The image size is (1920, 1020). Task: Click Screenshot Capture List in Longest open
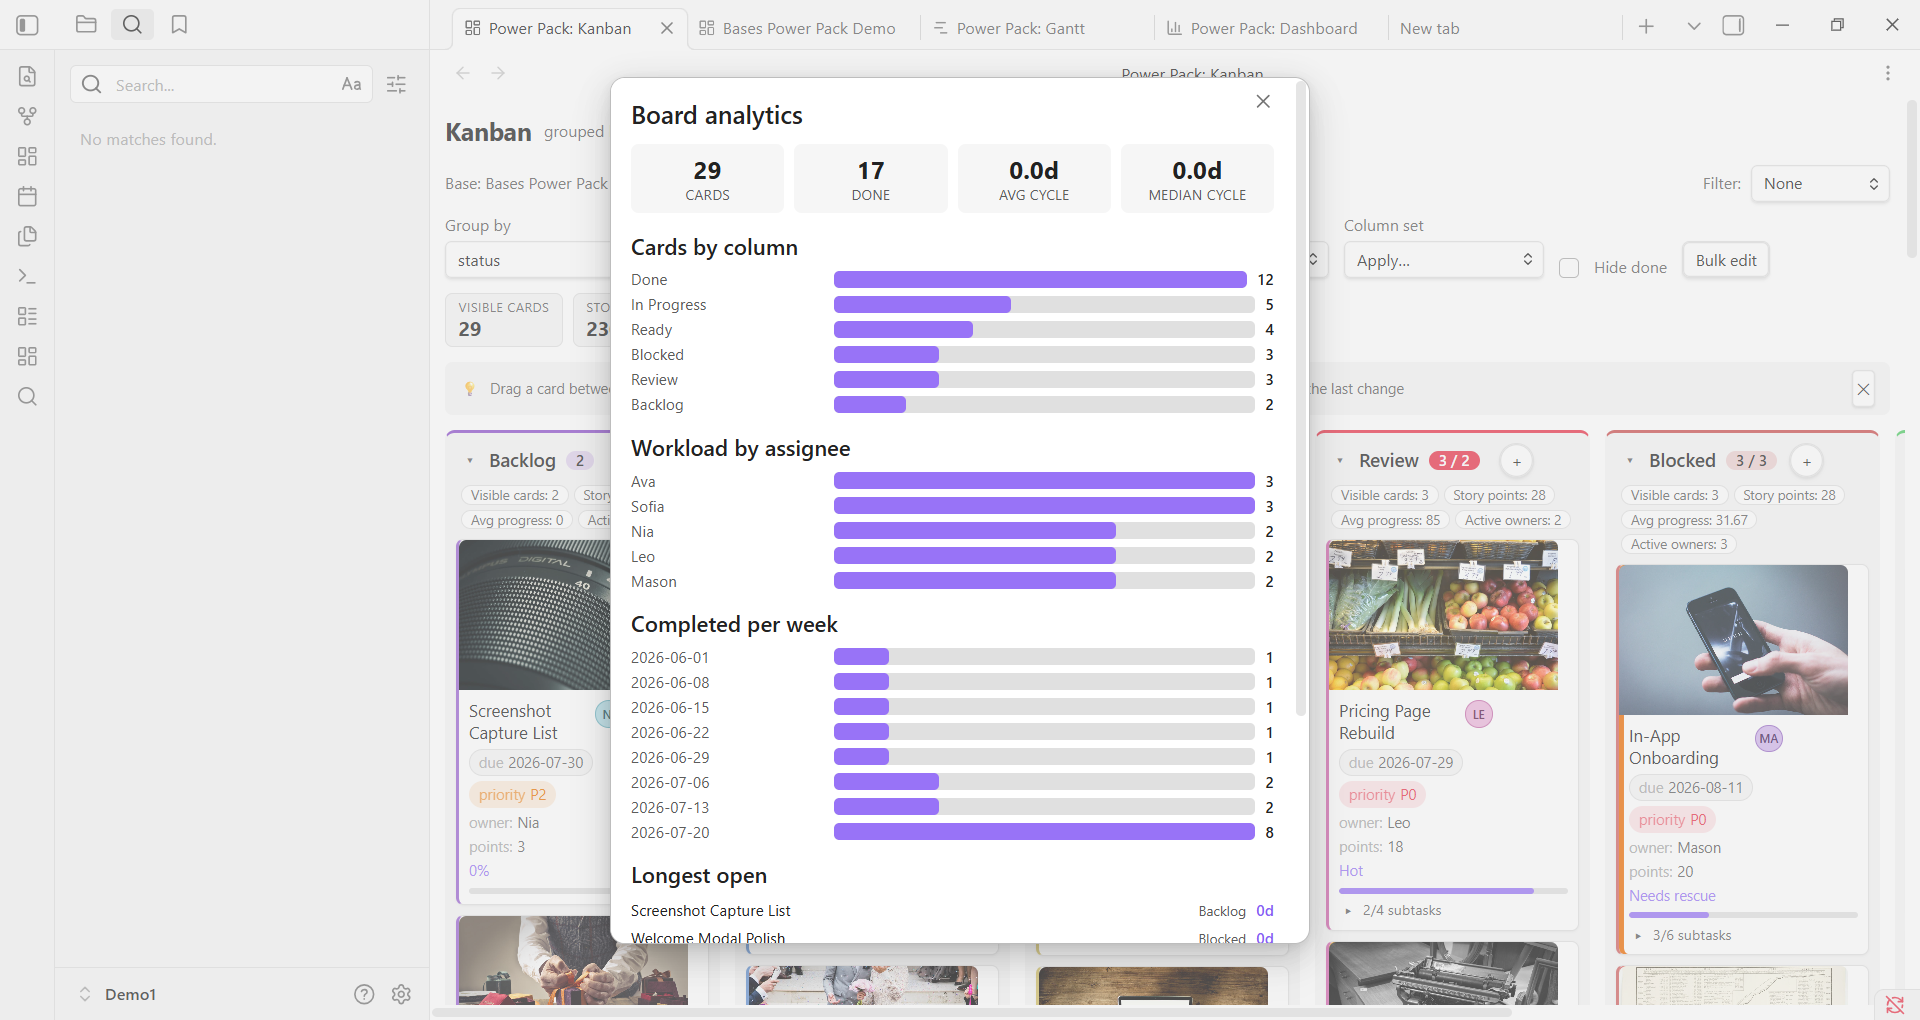[710, 911]
